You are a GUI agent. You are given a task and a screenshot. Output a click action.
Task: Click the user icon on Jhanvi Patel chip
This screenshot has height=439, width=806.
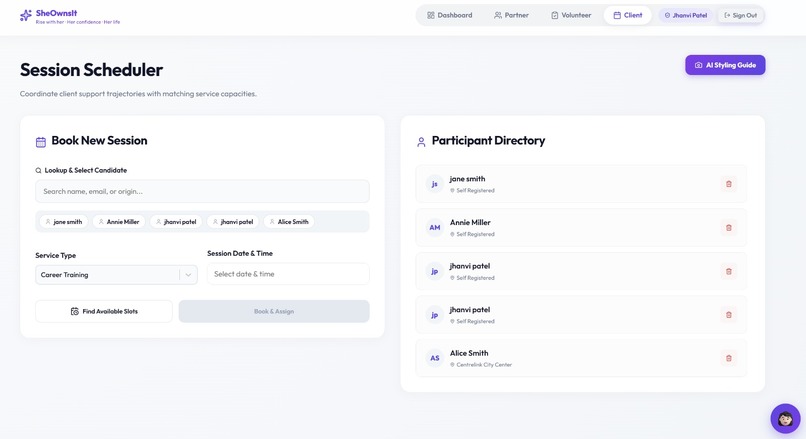pyautogui.click(x=667, y=15)
